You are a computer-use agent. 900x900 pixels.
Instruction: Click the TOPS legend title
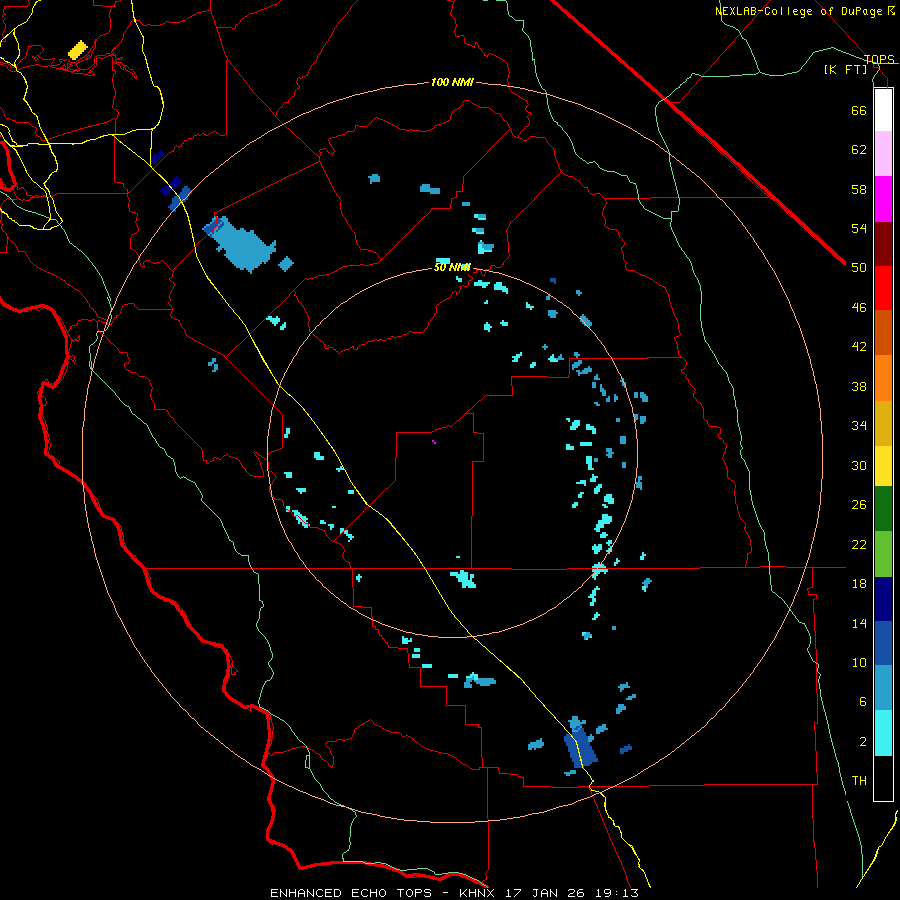(x=879, y=59)
